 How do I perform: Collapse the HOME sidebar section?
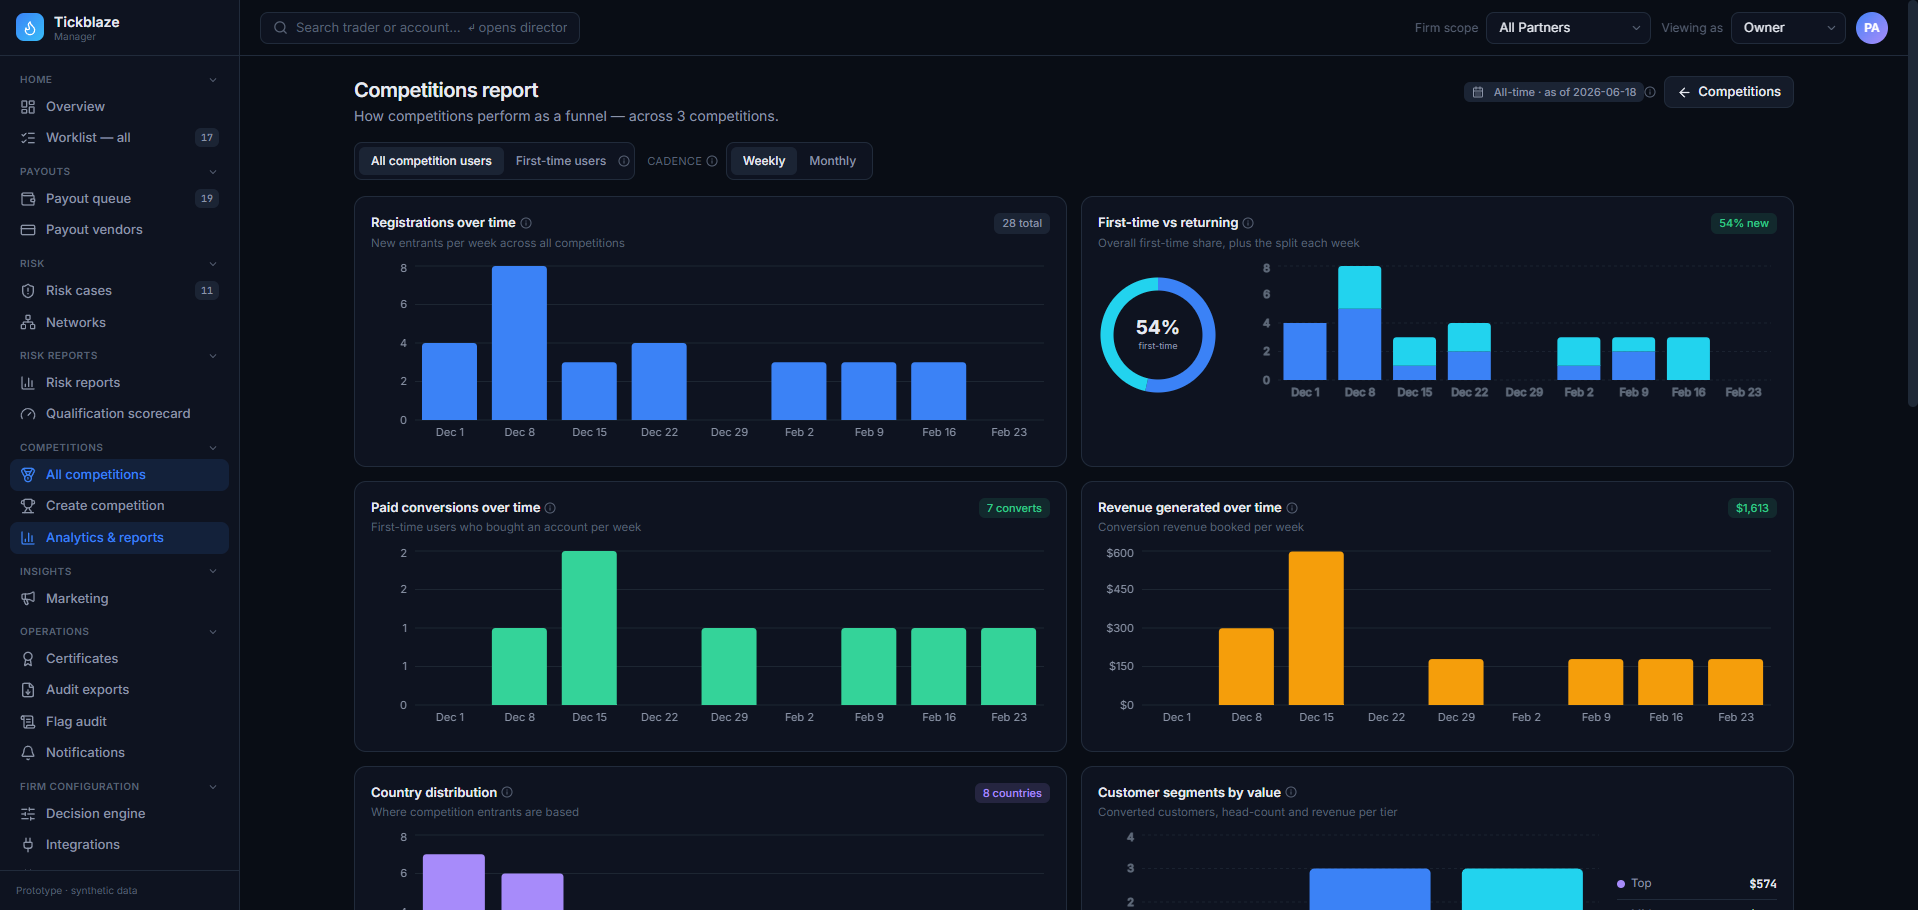click(213, 80)
